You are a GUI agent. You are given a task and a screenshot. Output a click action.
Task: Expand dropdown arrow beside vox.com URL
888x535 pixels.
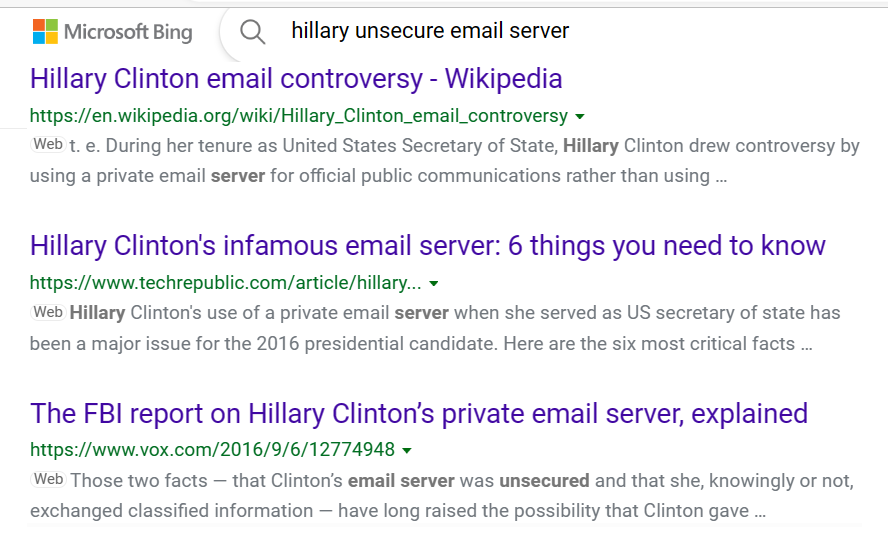coord(407,451)
